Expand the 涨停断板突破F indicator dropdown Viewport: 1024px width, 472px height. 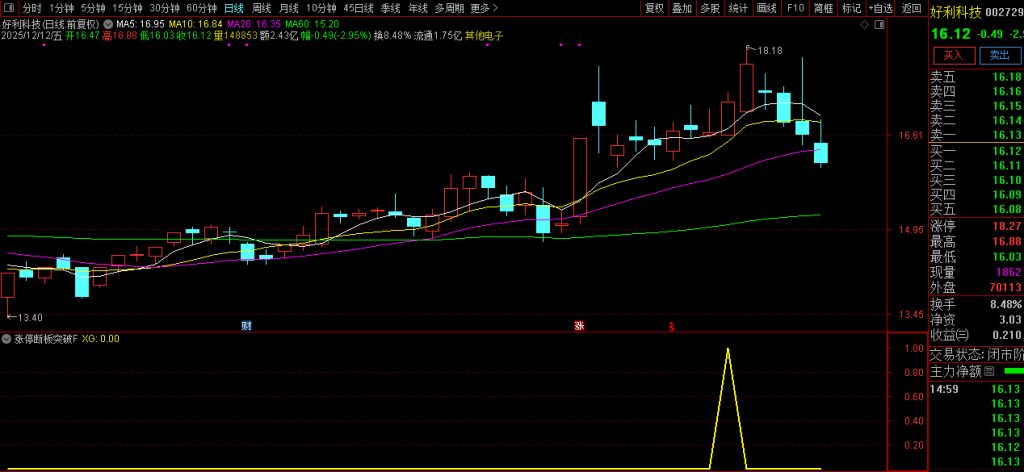click(x=7, y=338)
